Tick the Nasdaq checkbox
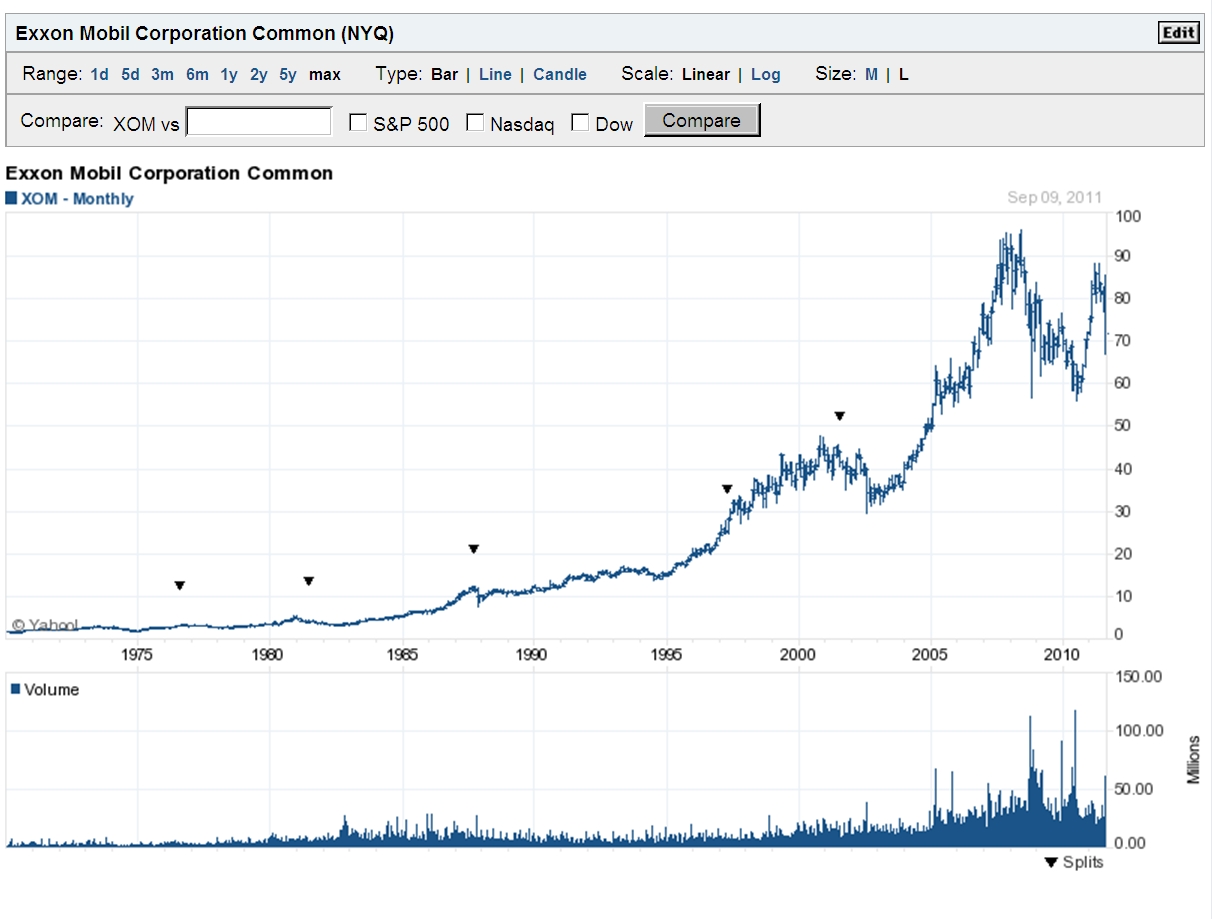The width and height of the screenshot is (1225, 919). tap(475, 123)
